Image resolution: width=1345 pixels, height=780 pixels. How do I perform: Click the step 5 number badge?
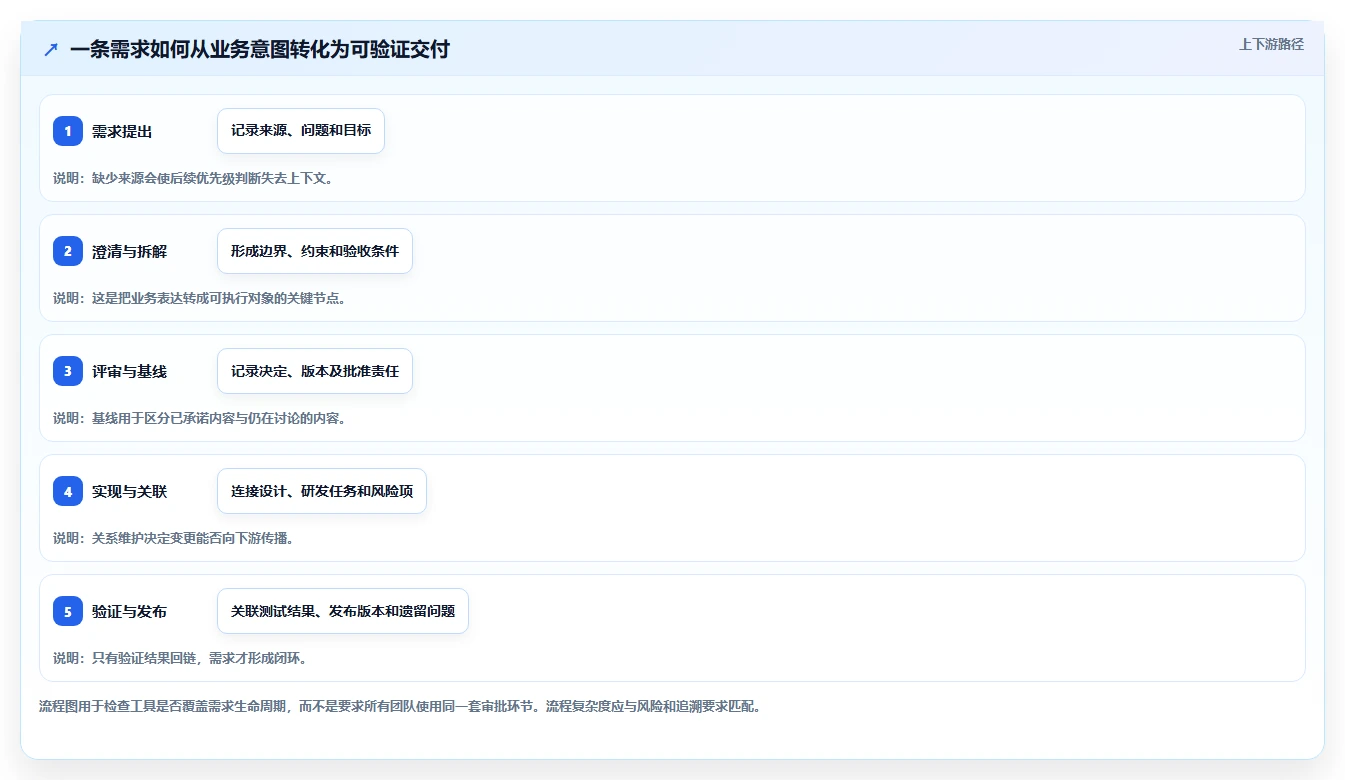coord(68,611)
